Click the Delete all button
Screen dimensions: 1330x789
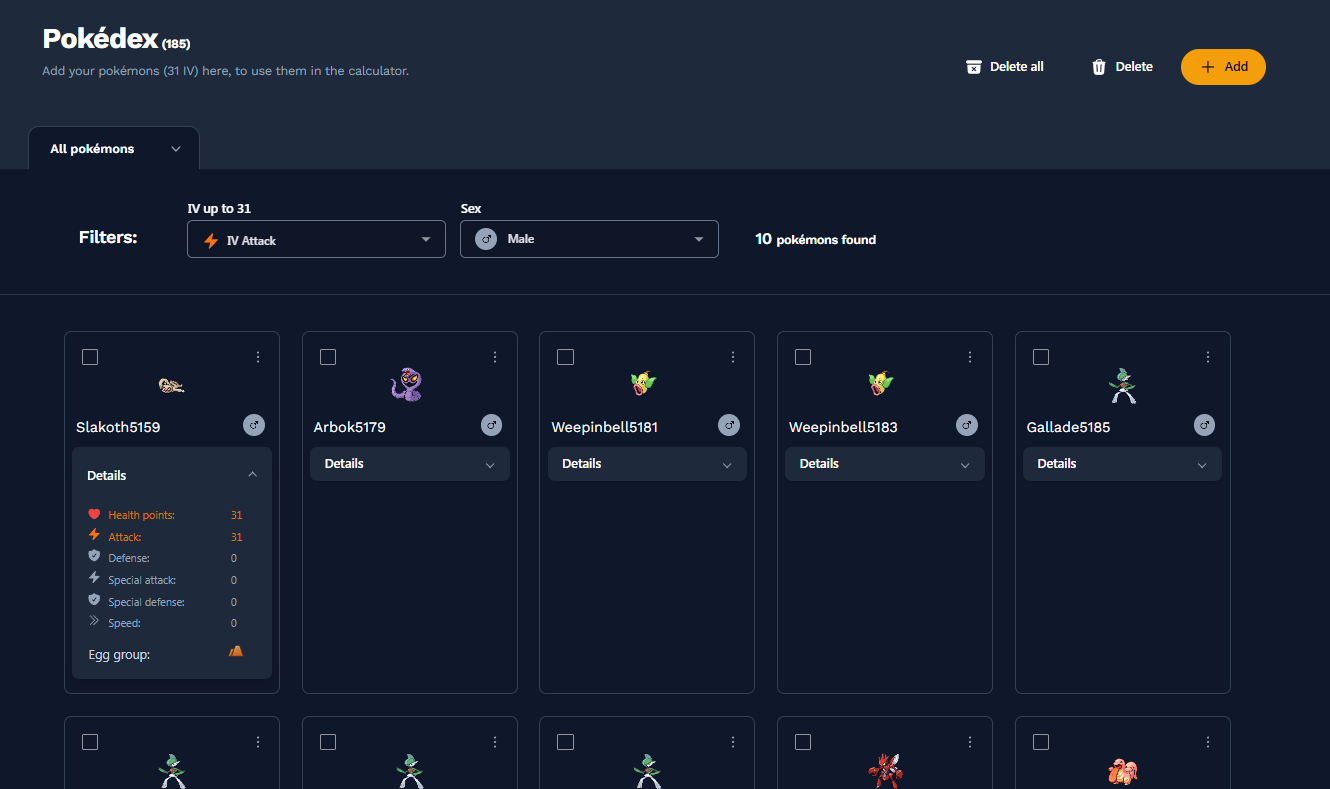[x=1005, y=67]
